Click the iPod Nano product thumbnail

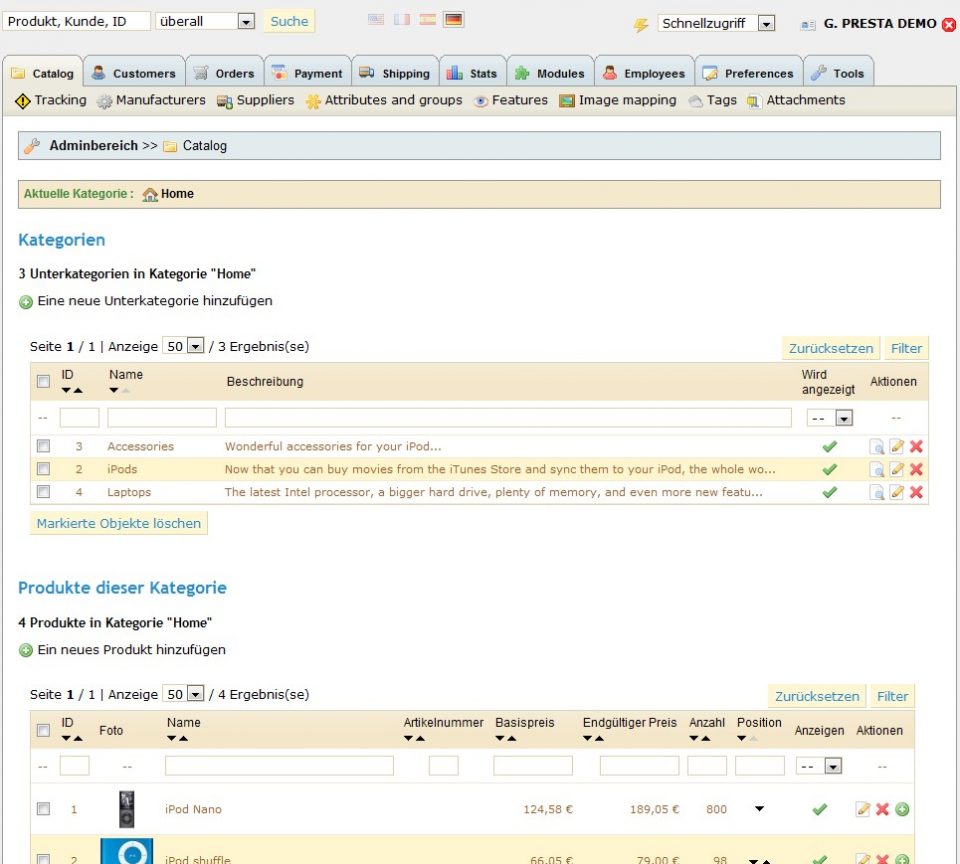coord(126,809)
